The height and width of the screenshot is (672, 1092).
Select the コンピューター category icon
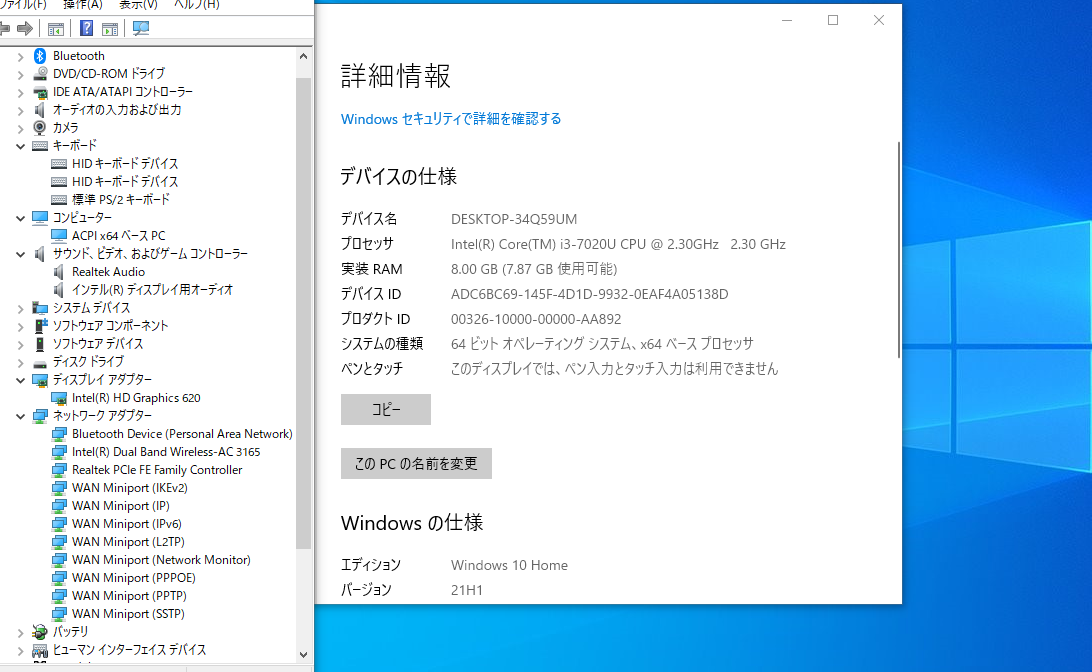(x=40, y=218)
